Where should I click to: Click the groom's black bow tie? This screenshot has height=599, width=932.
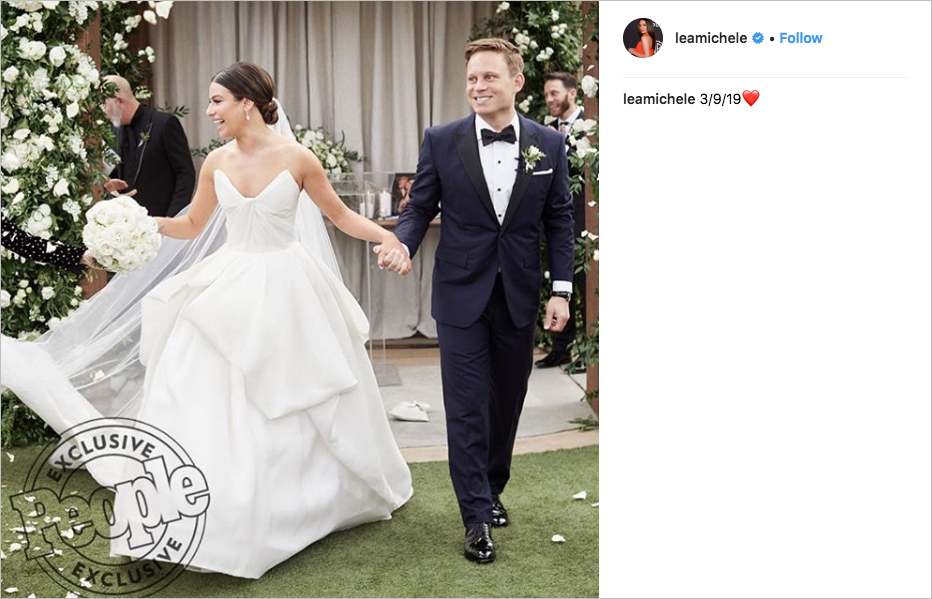(498, 135)
